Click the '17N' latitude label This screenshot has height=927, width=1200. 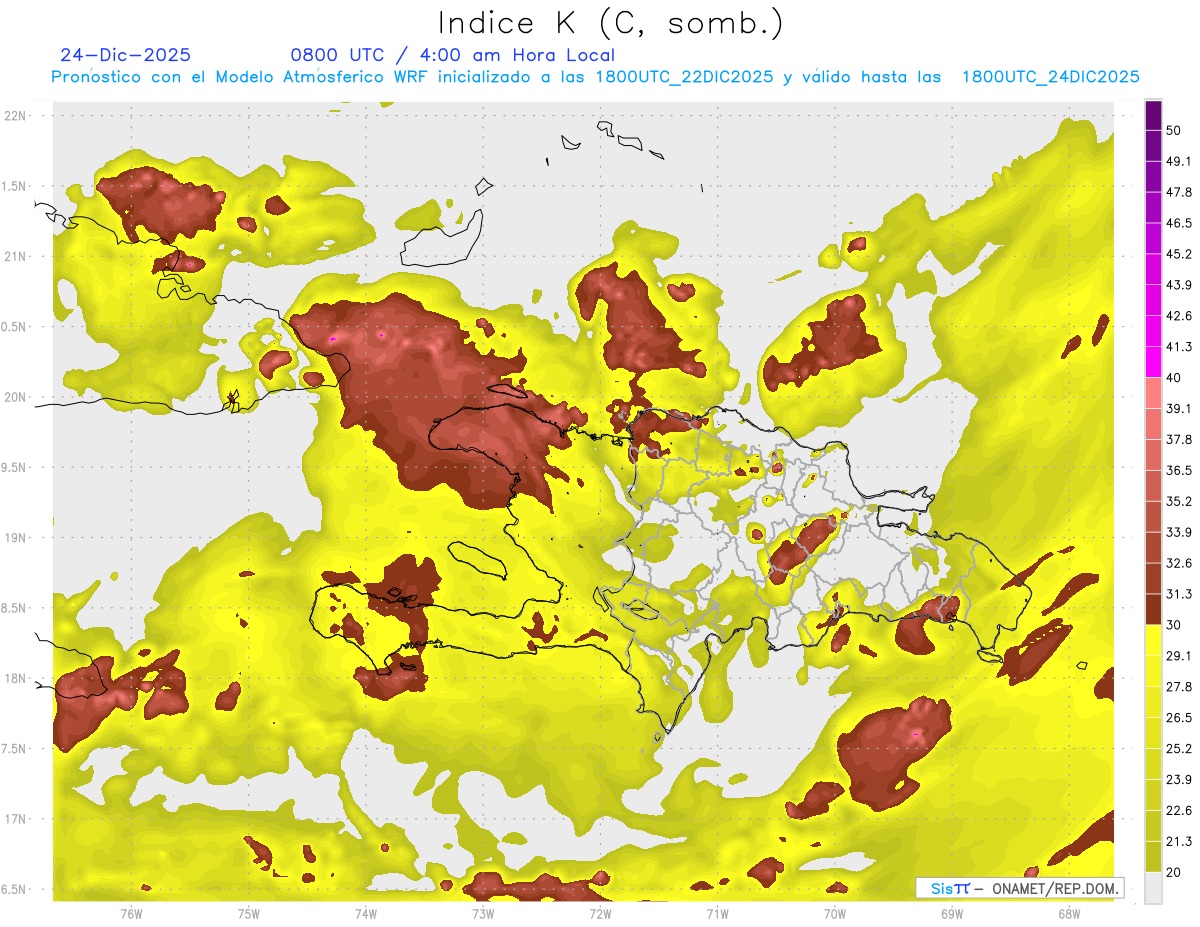pyautogui.click(x=16, y=819)
